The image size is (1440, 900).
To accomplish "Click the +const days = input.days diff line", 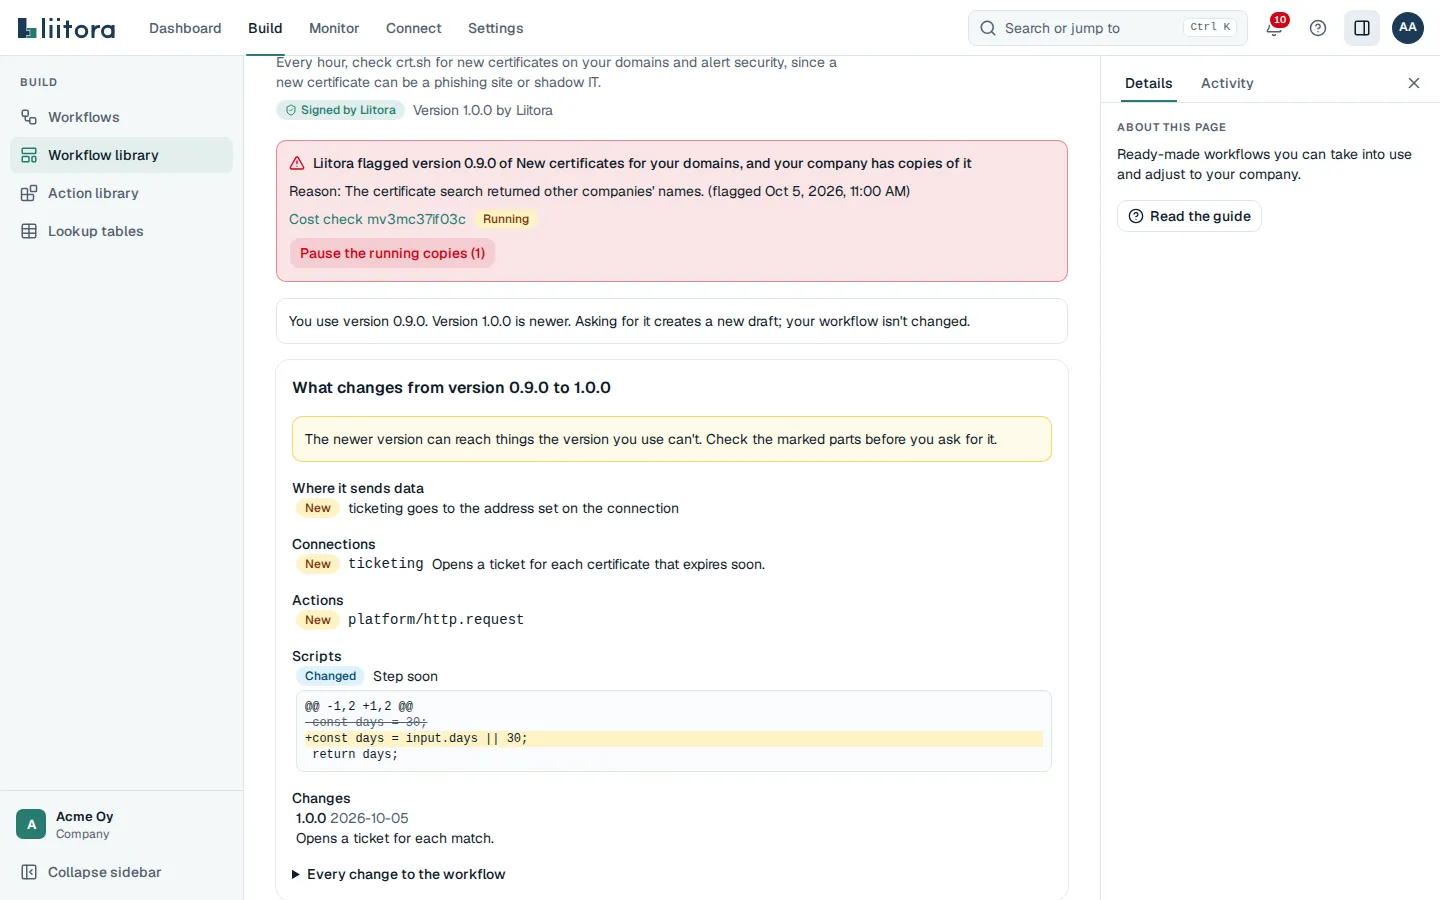I will [x=674, y=738].
